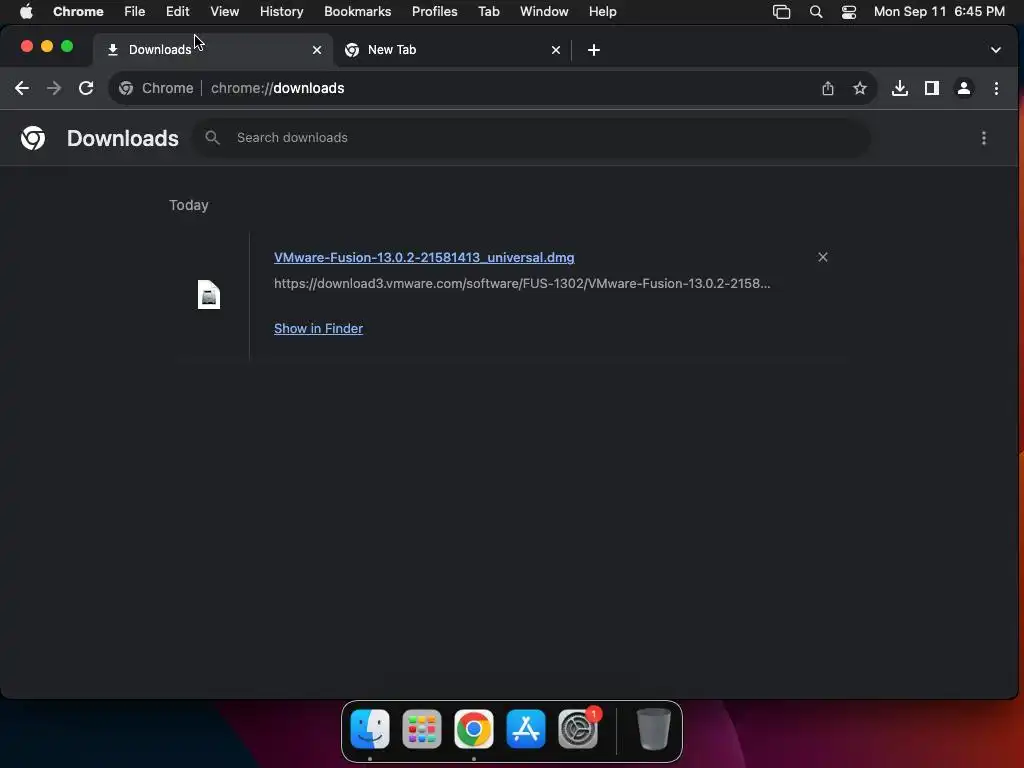1024x768 pixels.
Task: Close the New Tab tab
Action: [556, 50]
